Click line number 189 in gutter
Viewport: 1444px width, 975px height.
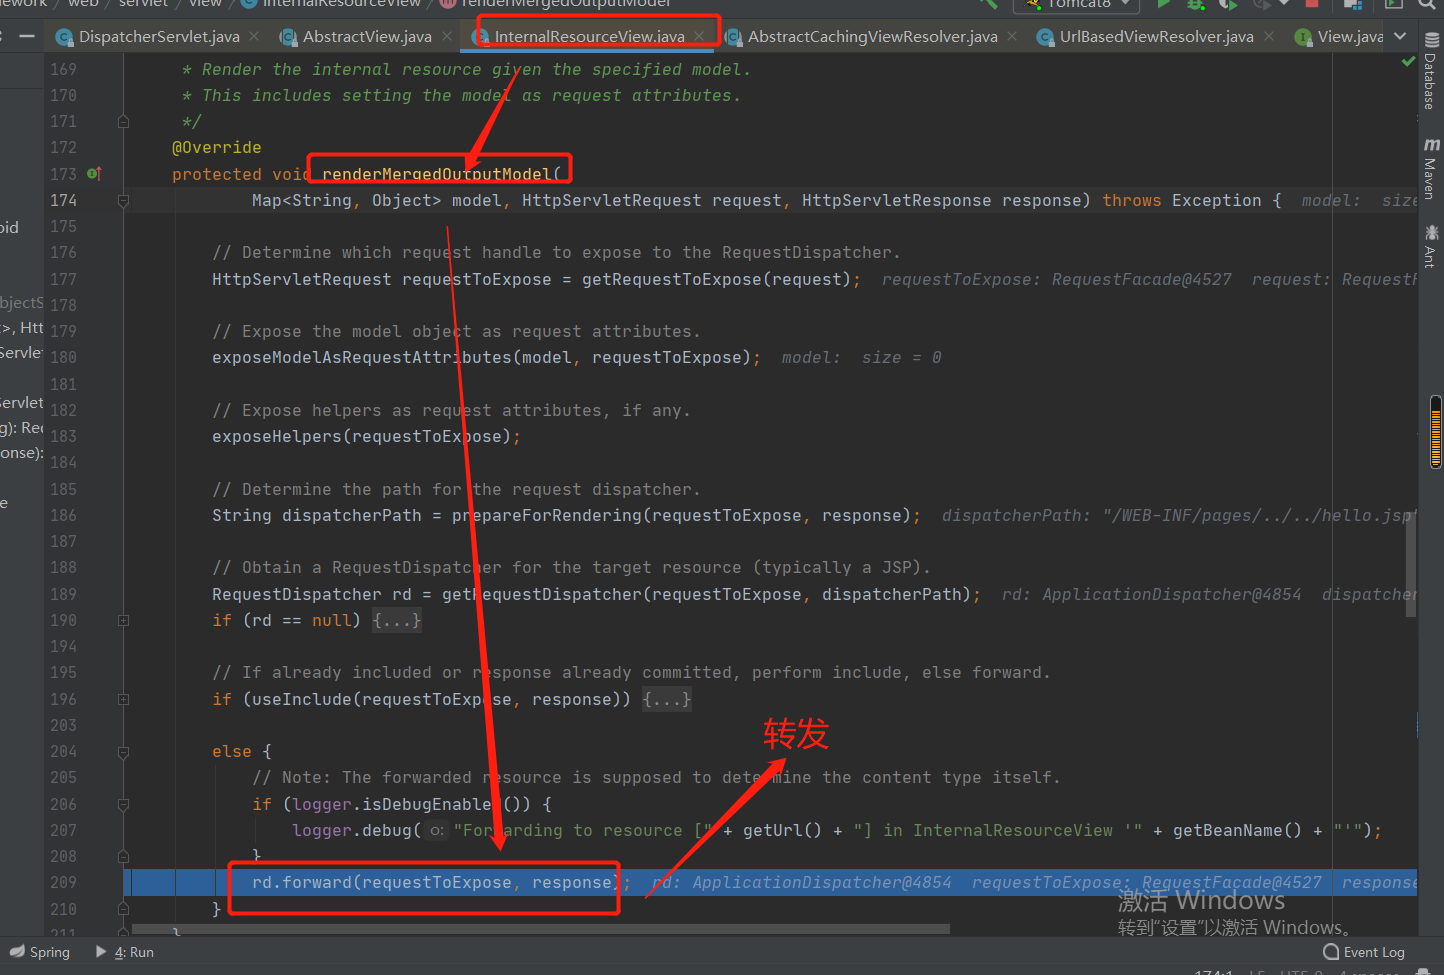click(63, 594)
